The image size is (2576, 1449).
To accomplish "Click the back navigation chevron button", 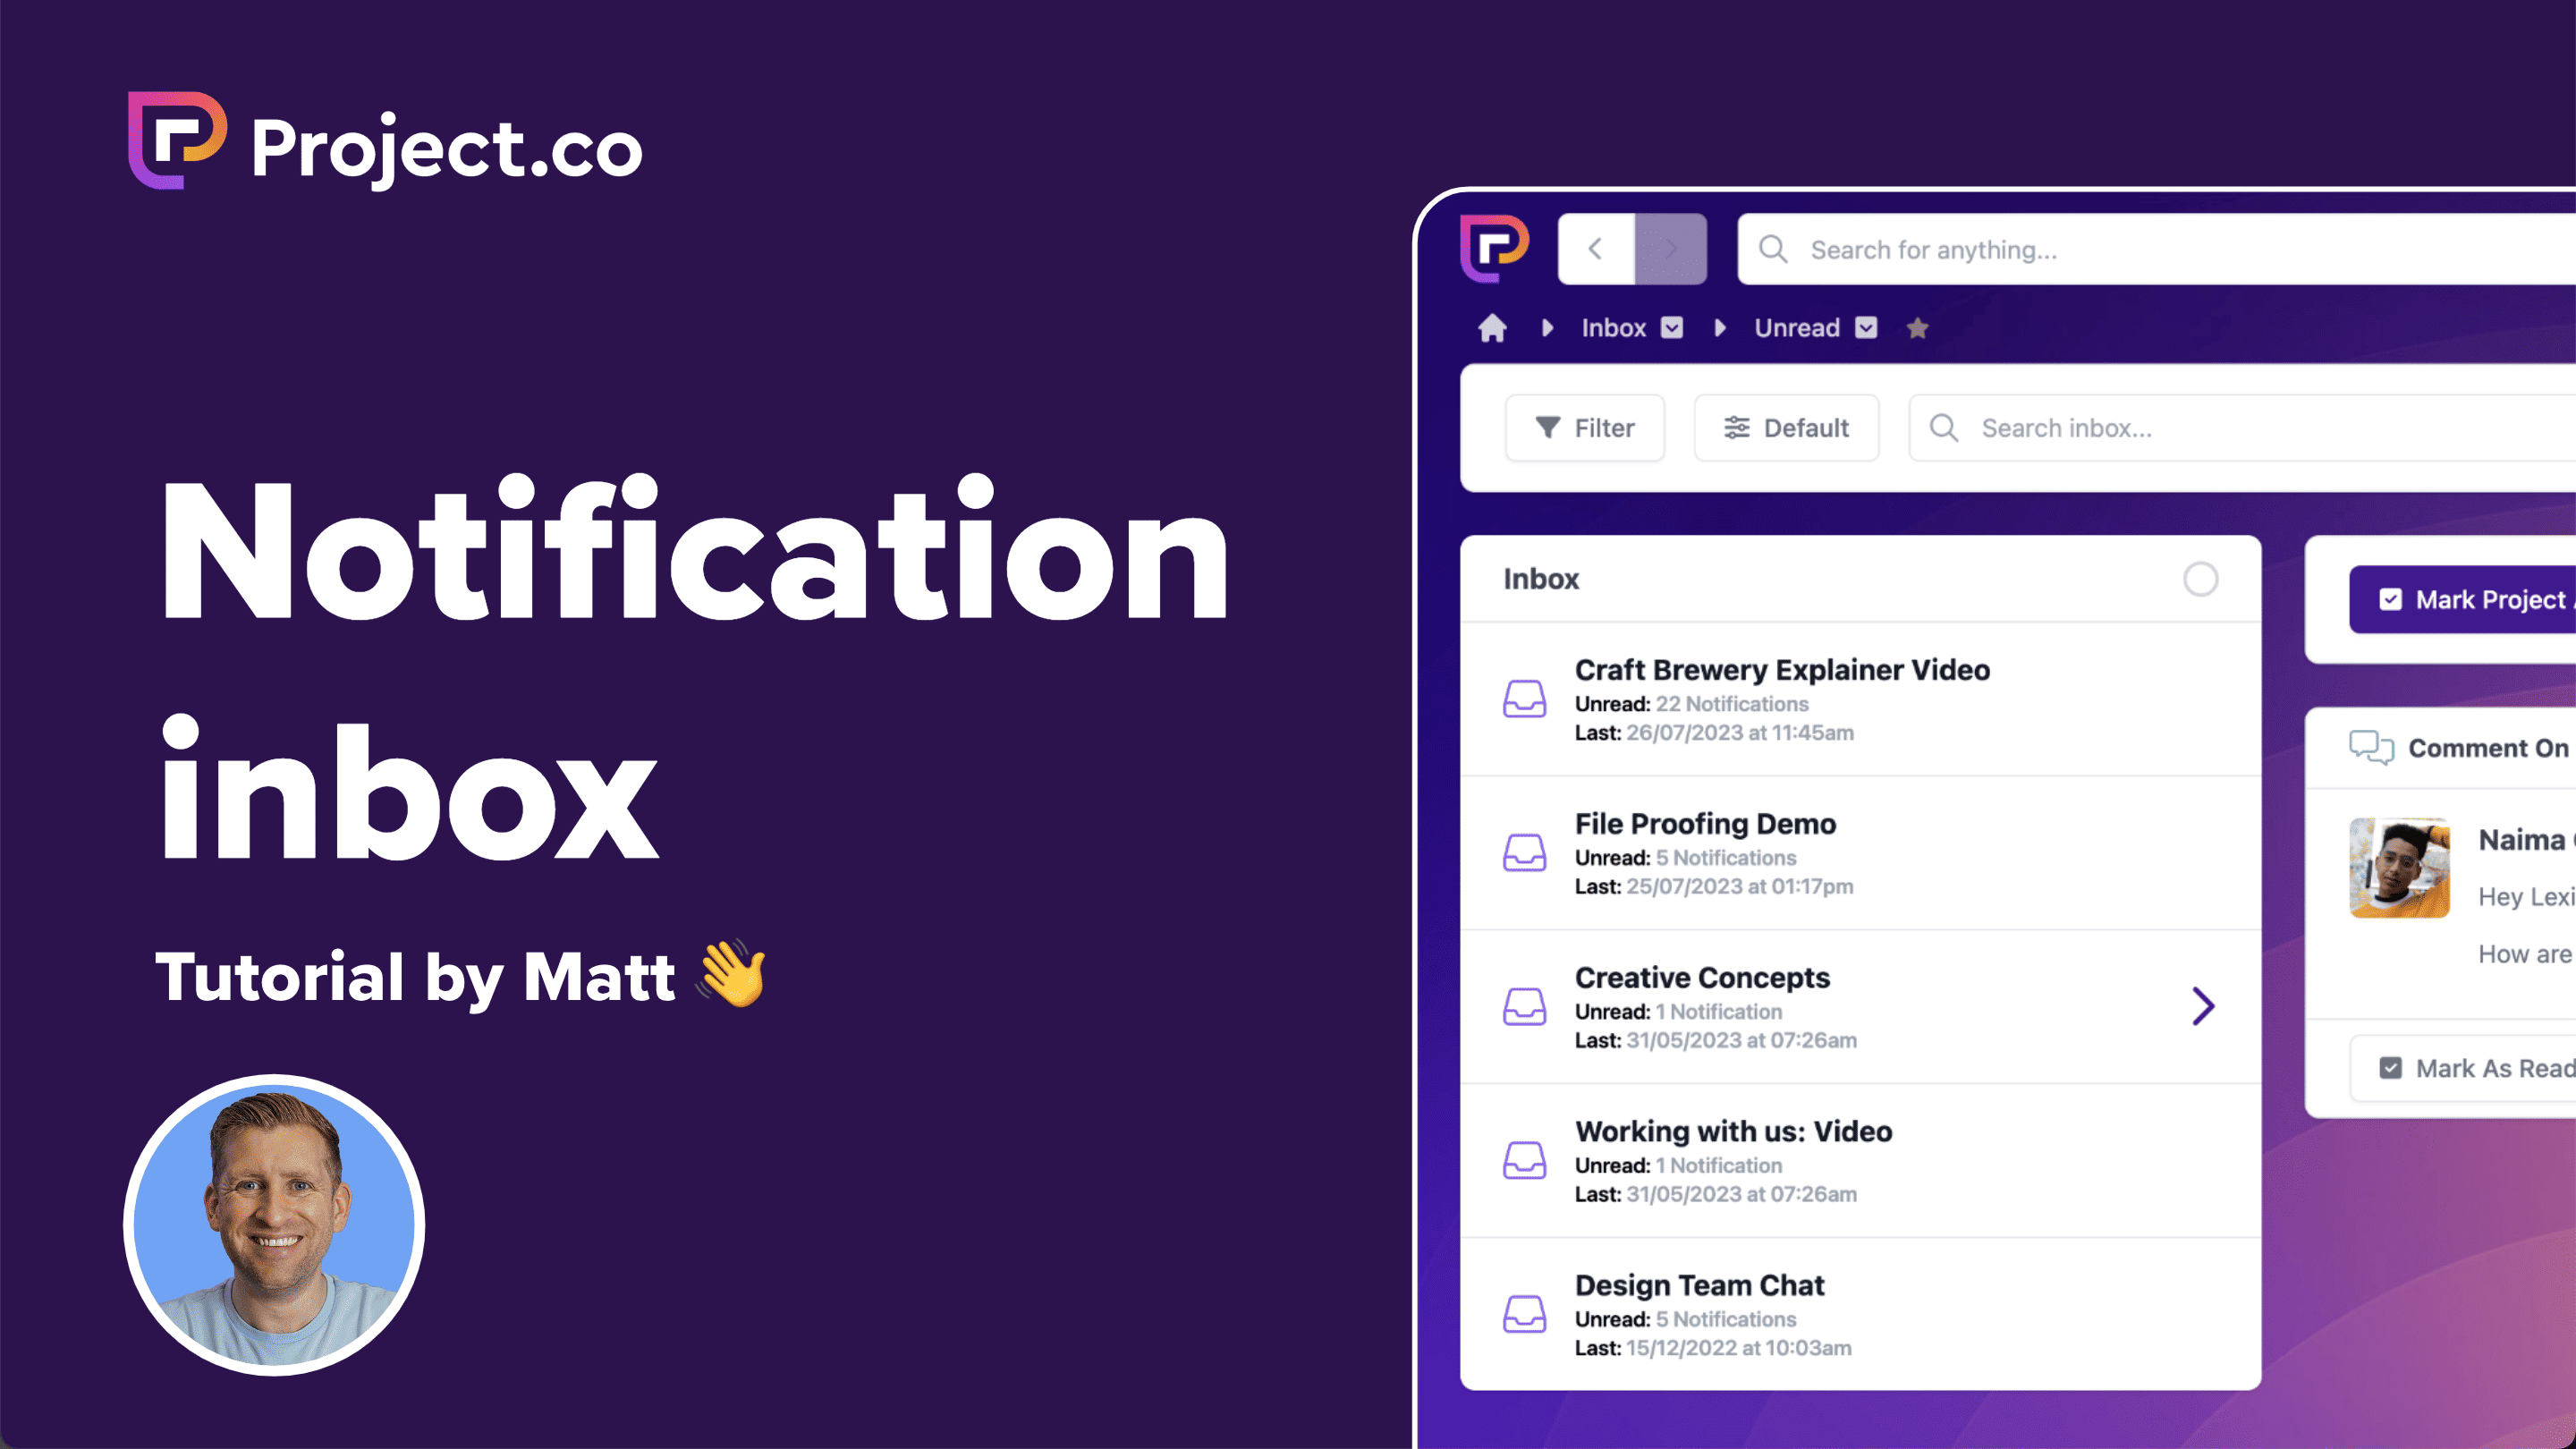I will 1596,248.
